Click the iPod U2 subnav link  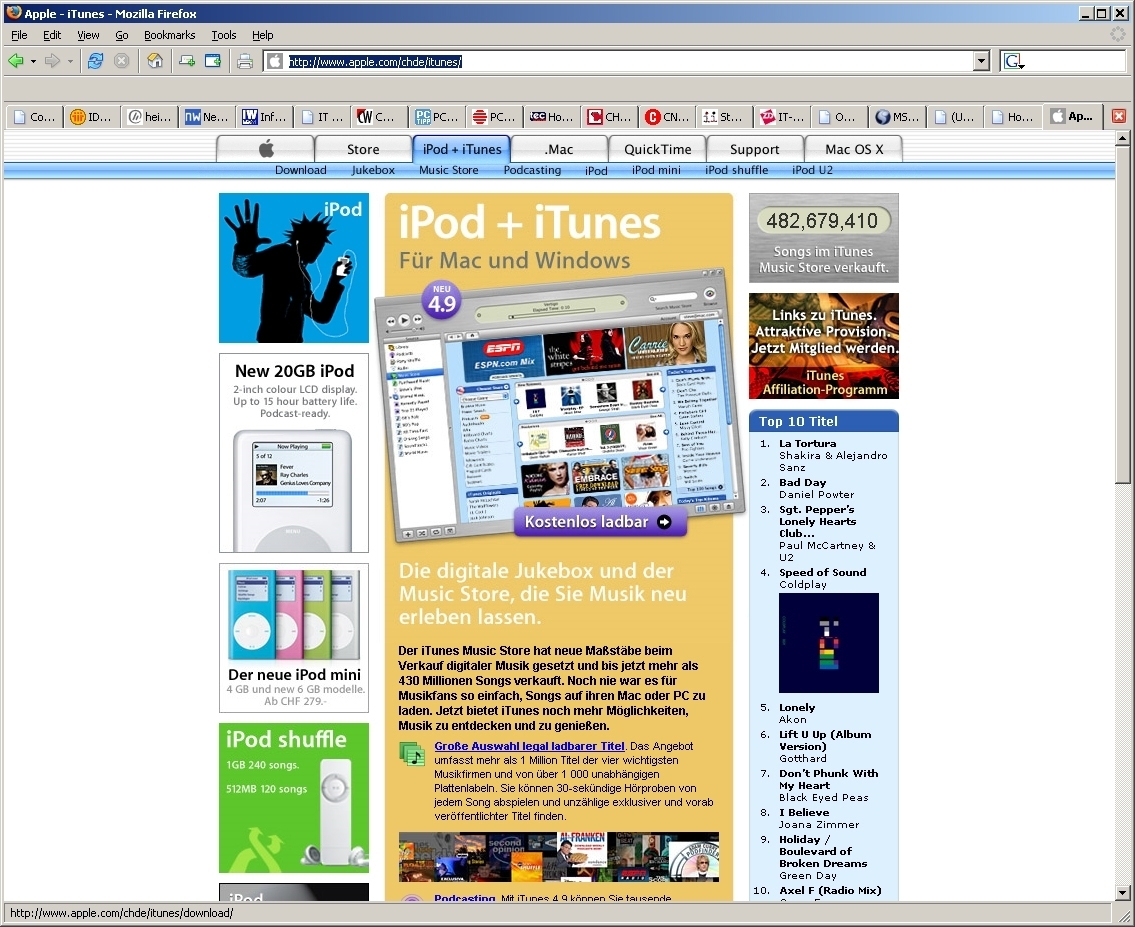(812, 170)
